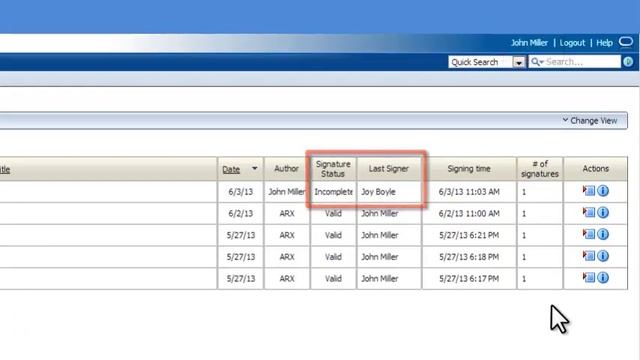Click the 6/2/13 11:00 AM signing time
The width and height of the screenshot is (640, 360).
469,213
